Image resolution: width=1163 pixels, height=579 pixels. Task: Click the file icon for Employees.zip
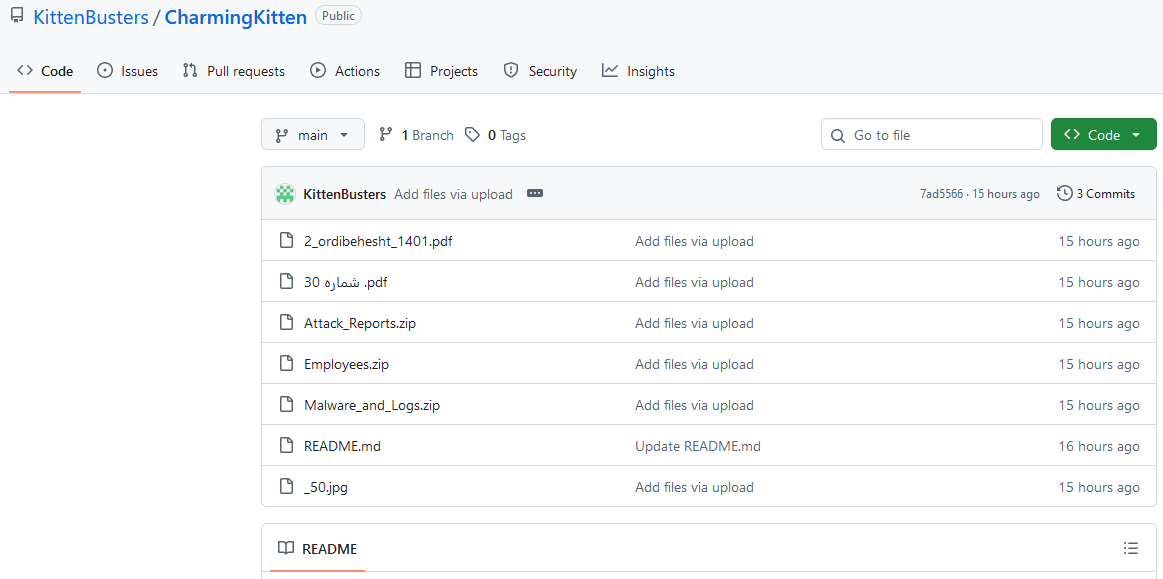coord(286,364)
